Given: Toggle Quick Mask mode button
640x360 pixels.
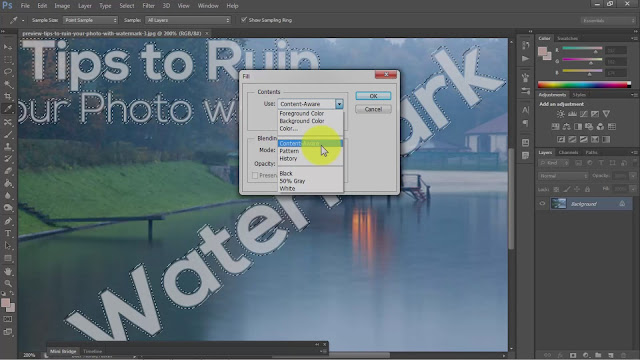Looking at the screenshot, I should [8, 319].
